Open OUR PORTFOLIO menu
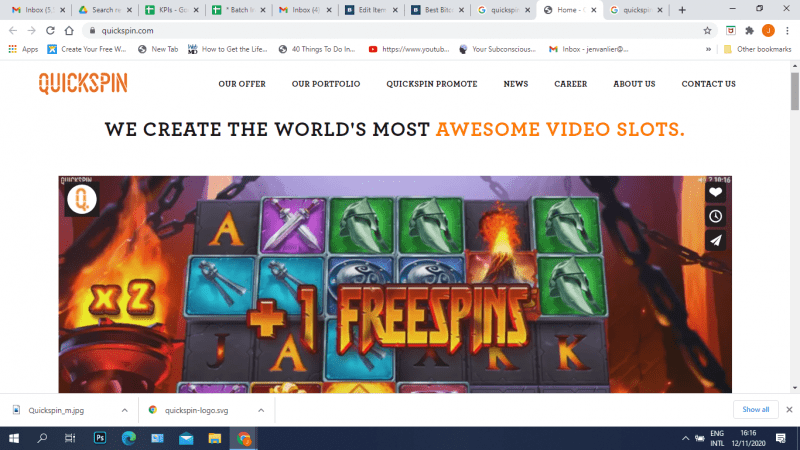 coord(326,84)
